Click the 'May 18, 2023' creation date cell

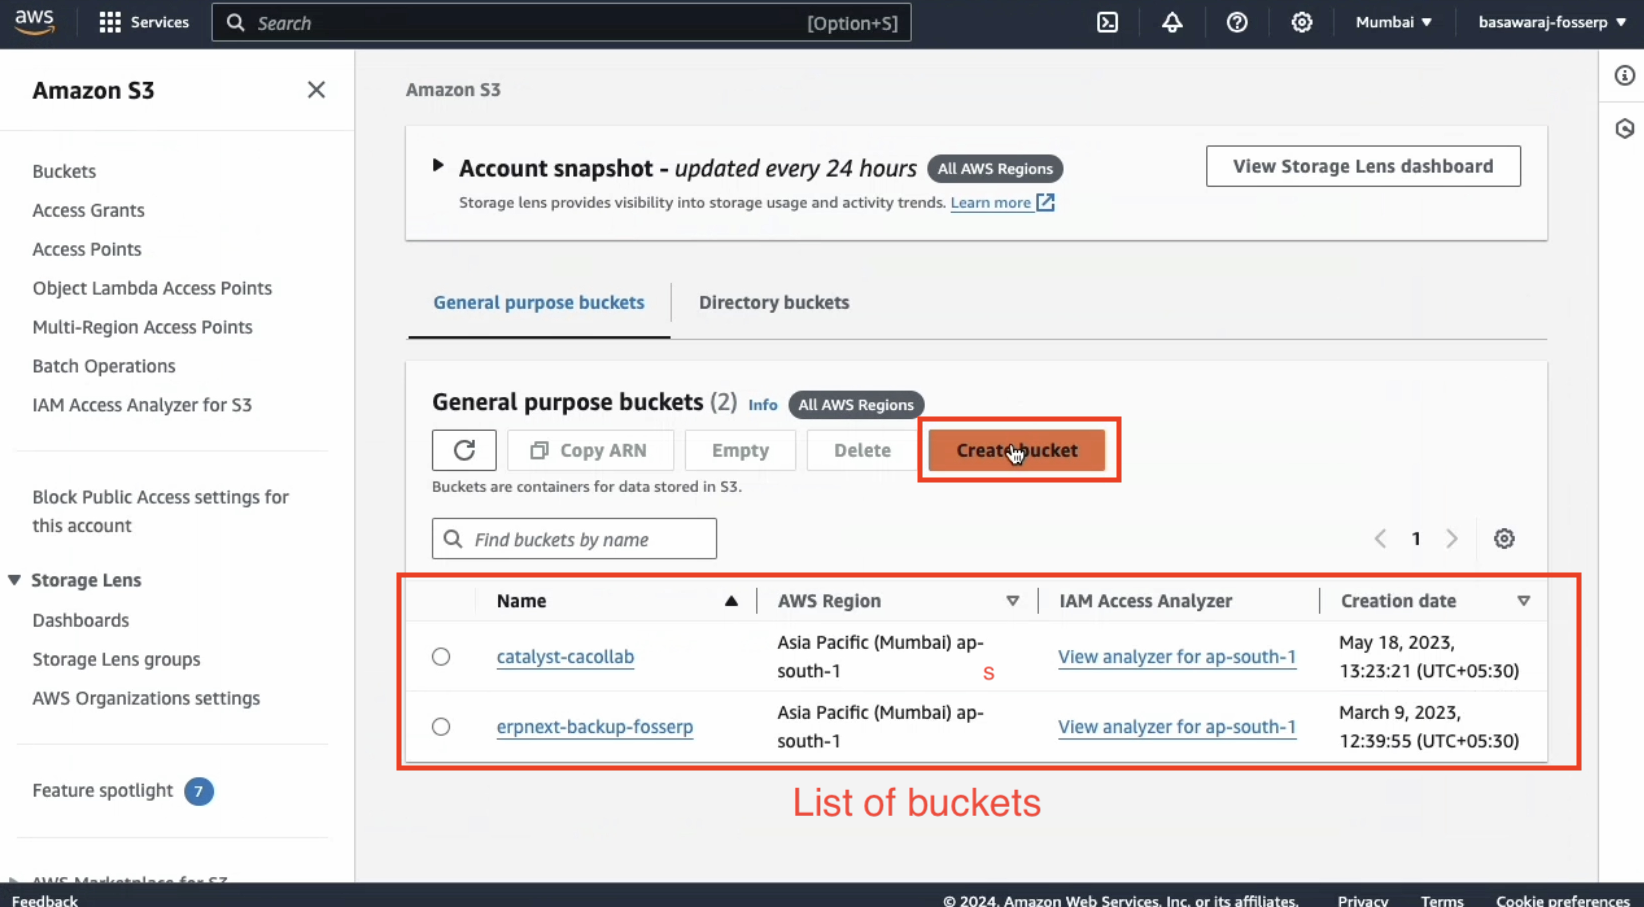coord(1429,657)
